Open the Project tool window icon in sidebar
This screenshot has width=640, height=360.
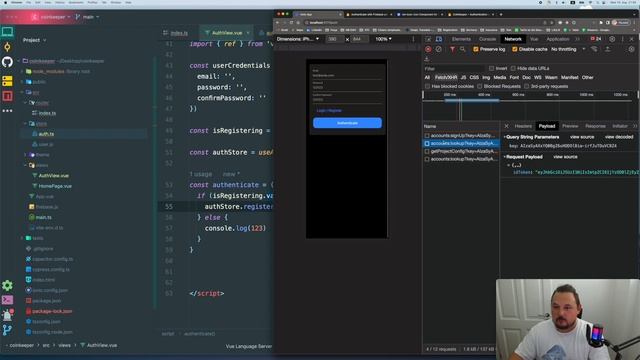pyautogui.click(x=7, y=32)
